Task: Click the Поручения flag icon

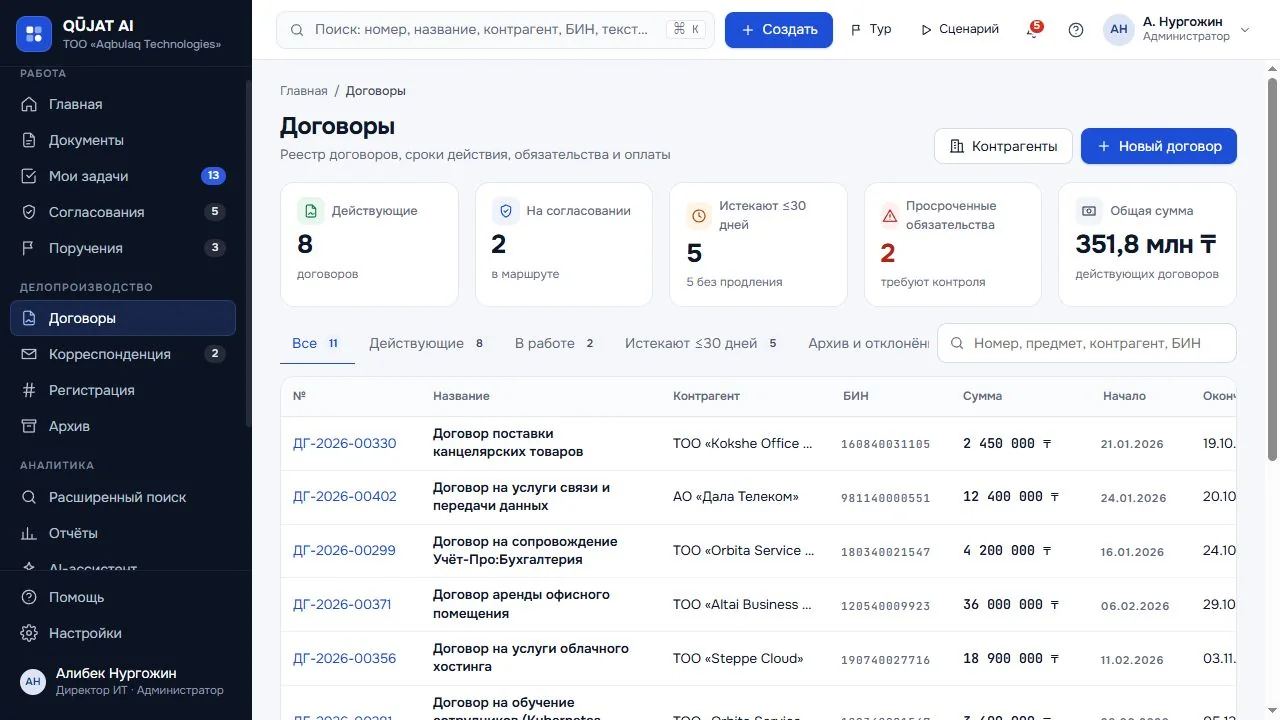Action: point(29,248)
